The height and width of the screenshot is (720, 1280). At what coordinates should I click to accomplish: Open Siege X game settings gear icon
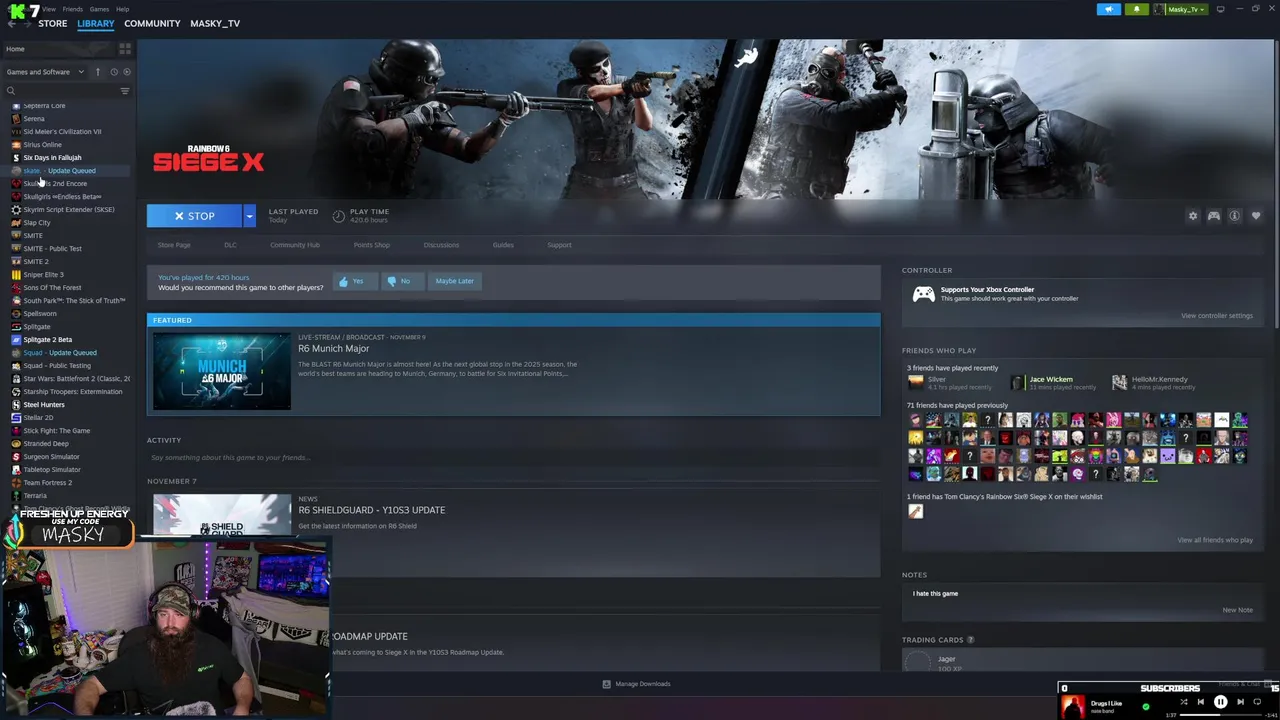coord(1192,216)
